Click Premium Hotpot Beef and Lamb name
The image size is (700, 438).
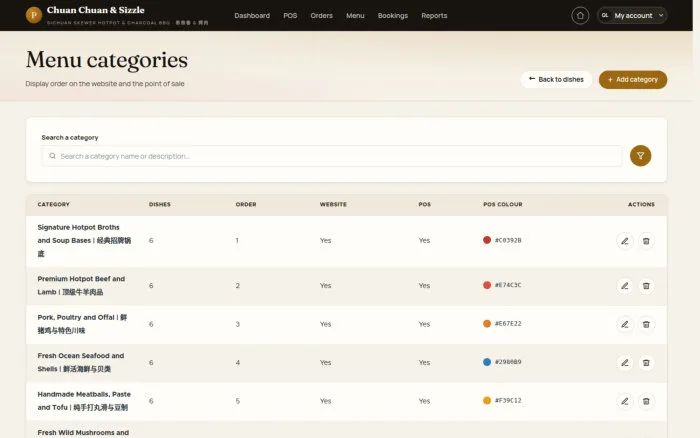pyautogui.click(x=81, y=285)
